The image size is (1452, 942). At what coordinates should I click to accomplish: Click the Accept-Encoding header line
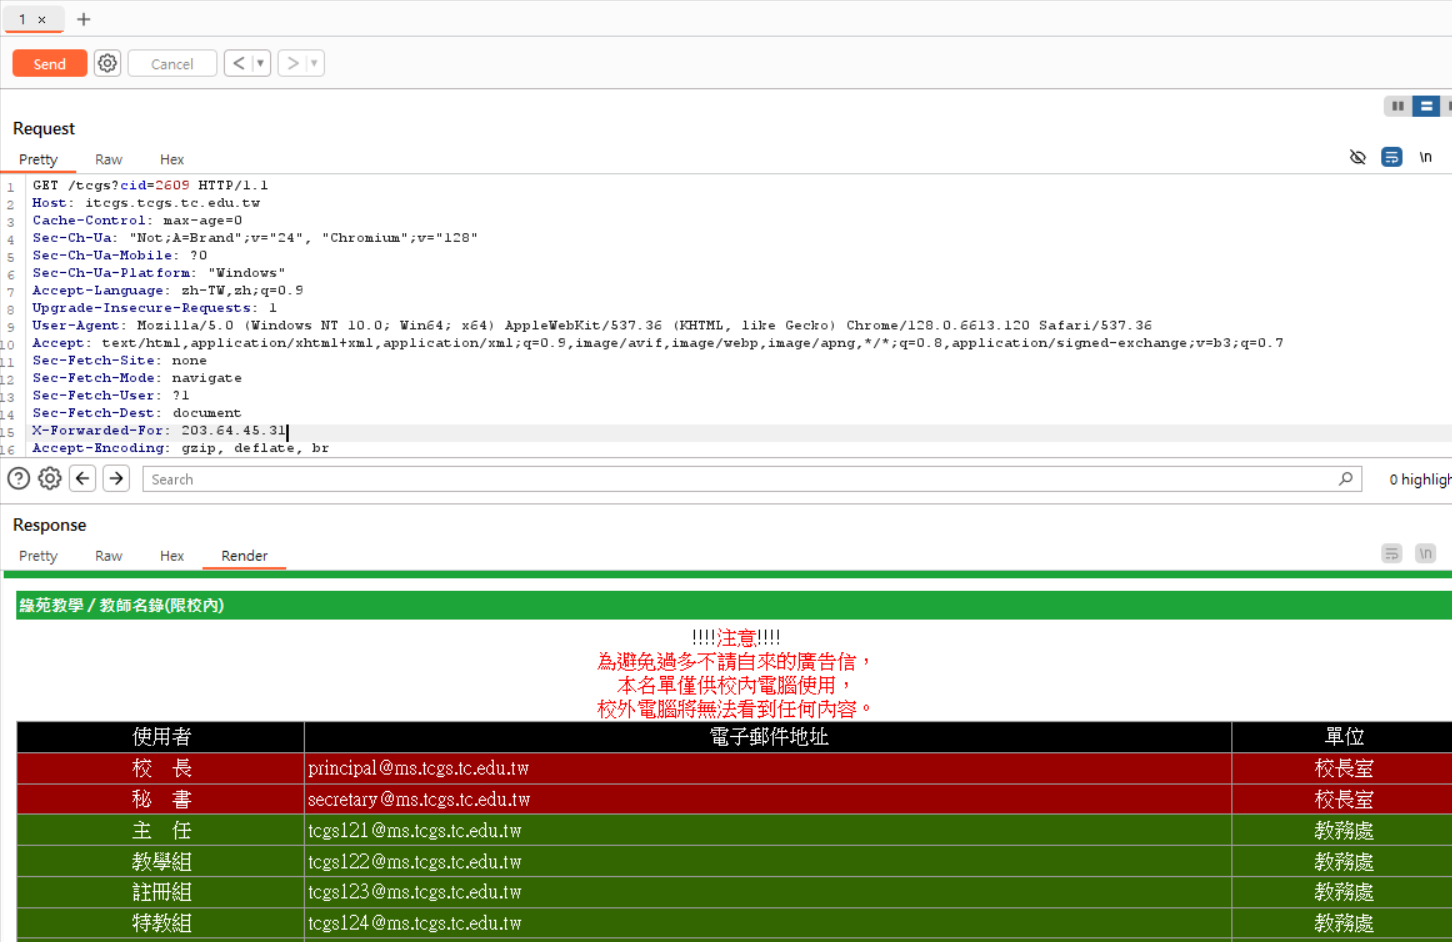(180, 448)
